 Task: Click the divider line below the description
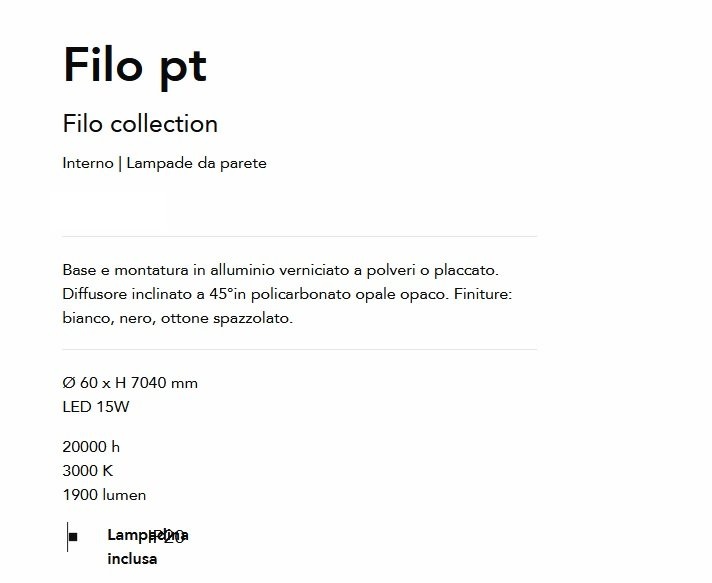coord(300,350)
